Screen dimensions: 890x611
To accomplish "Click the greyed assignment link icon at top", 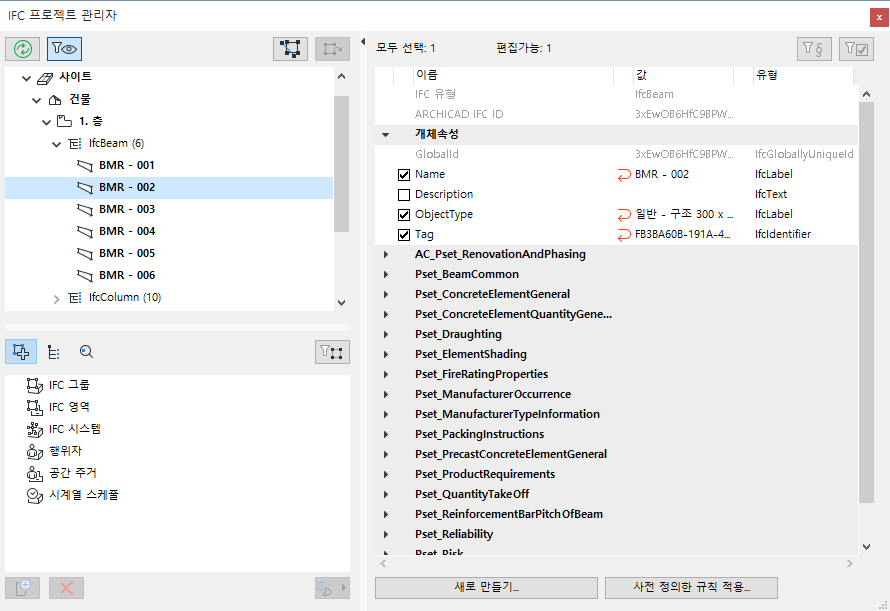I will pos(333,49).
